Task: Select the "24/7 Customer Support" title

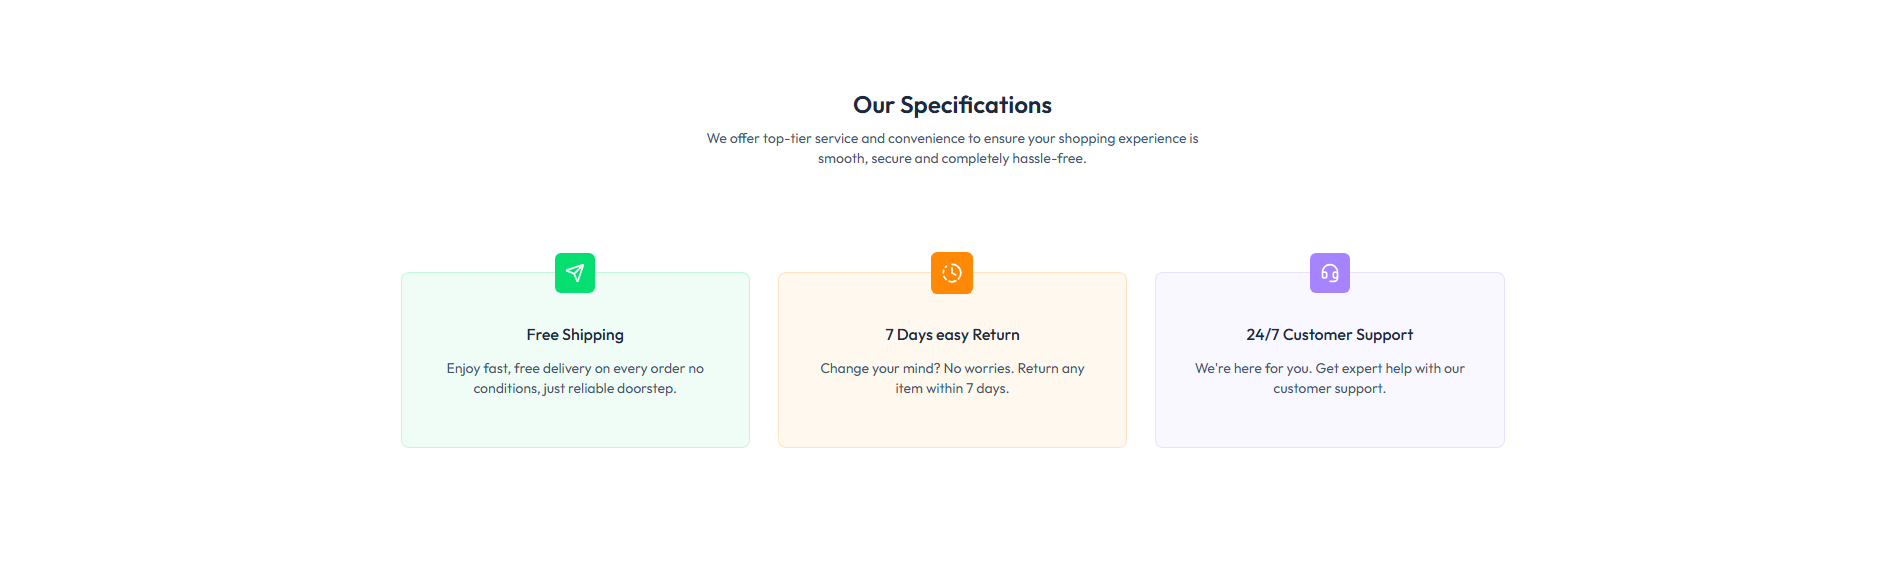Action: (1329, 335)
